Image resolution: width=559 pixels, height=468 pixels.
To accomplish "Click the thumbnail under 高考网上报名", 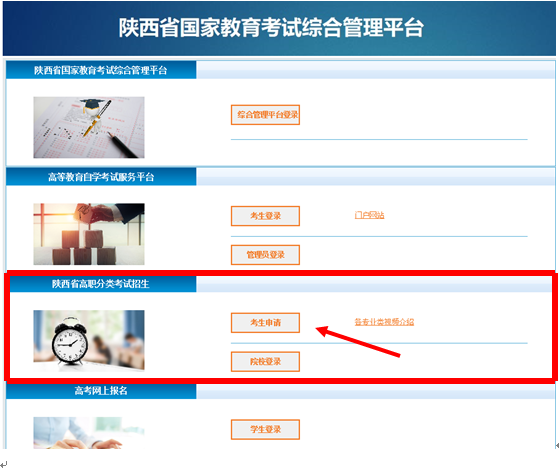I will (89, 433).
